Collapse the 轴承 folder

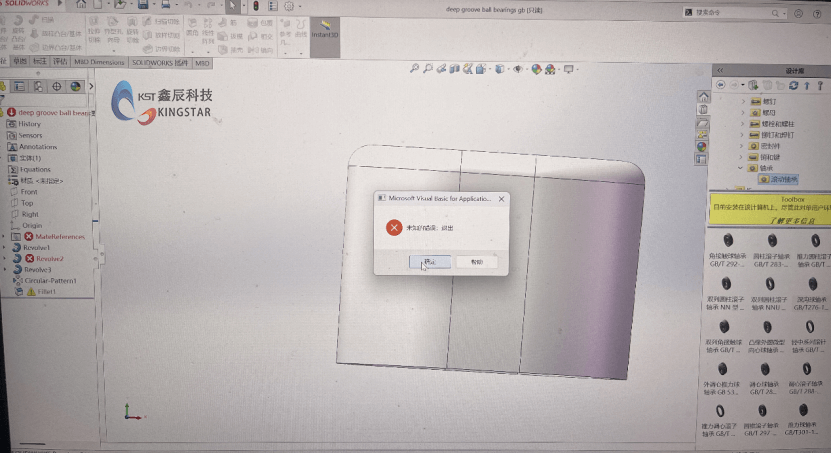[740, 168]
